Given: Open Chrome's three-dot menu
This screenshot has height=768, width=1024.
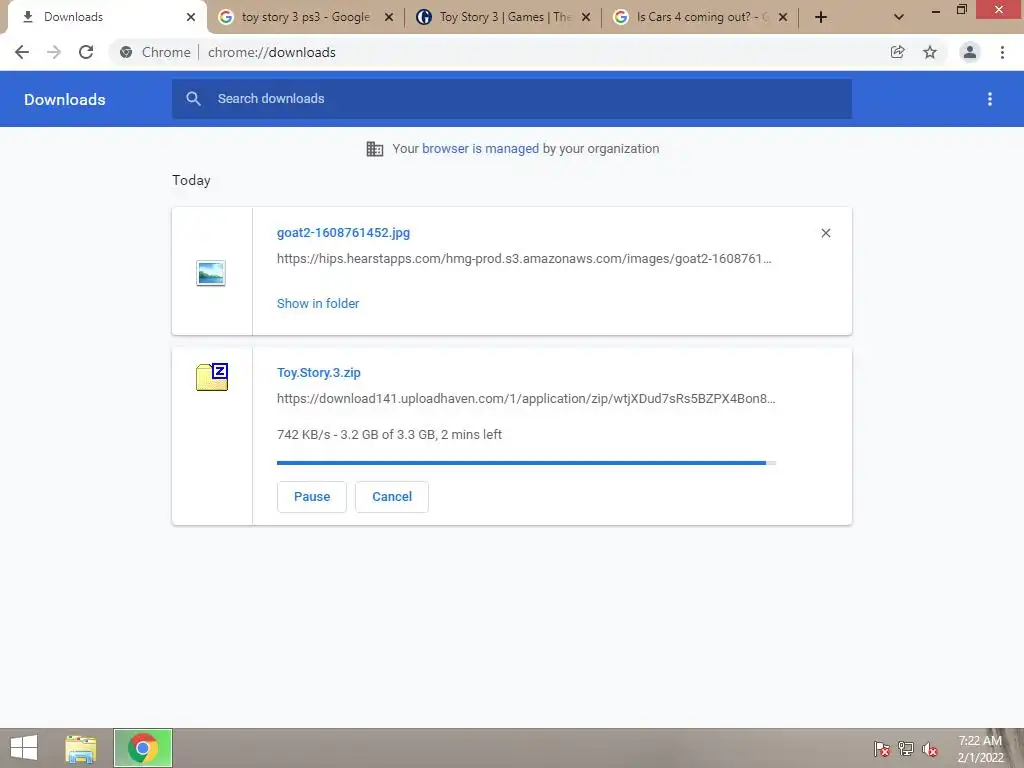Looking at the screenshot, I should tap(1002, 52).
